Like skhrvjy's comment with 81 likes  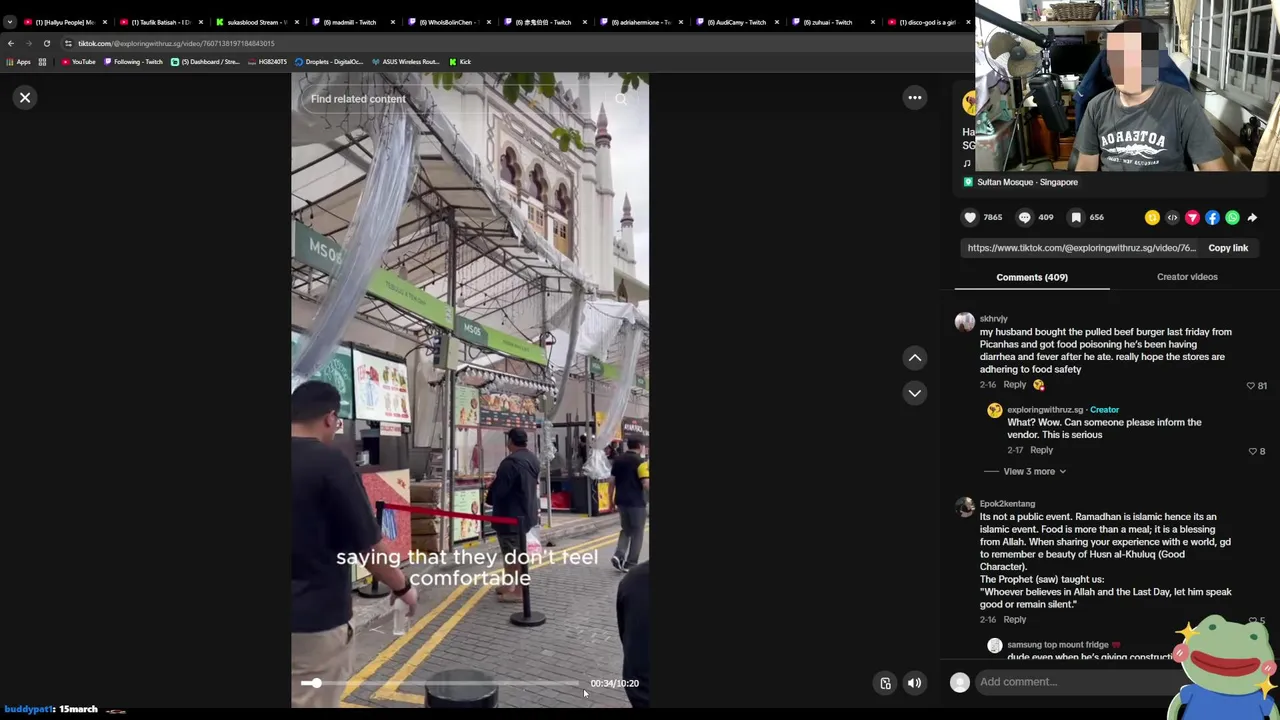click(1251, 386)
